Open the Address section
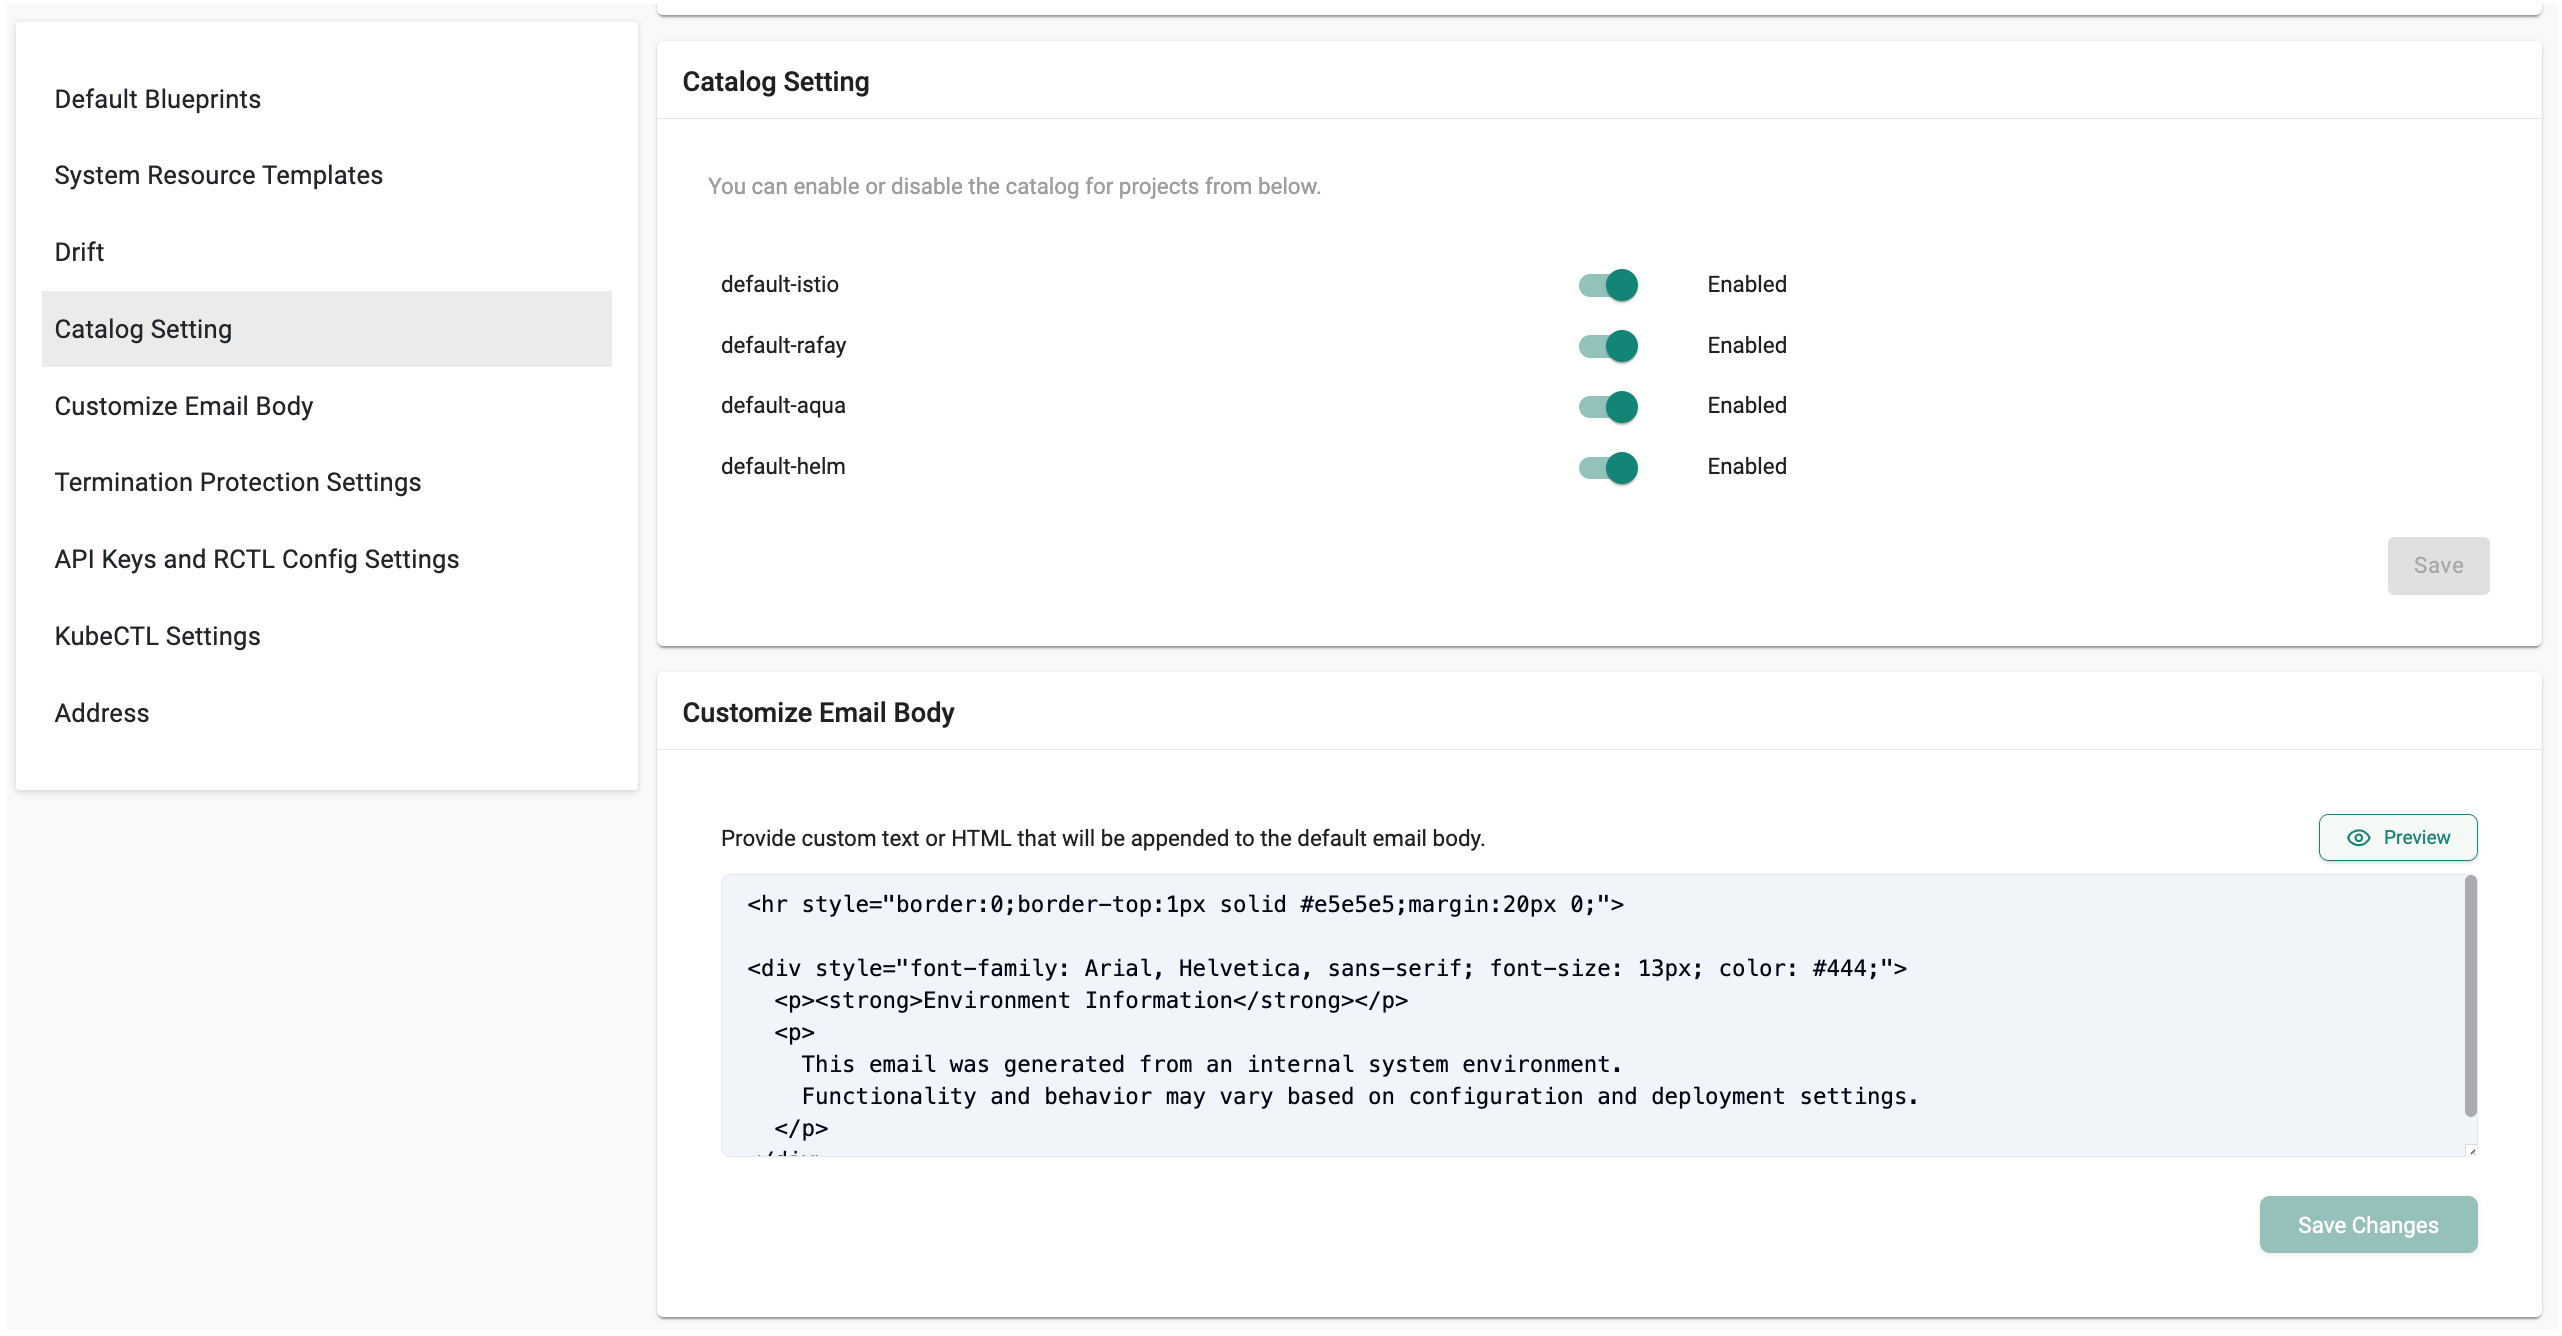 [x=102, y=713]
